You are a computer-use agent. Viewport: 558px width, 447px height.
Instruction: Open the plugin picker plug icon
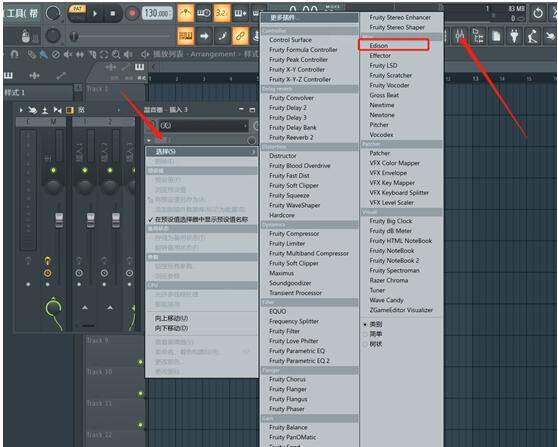(514, 36)
